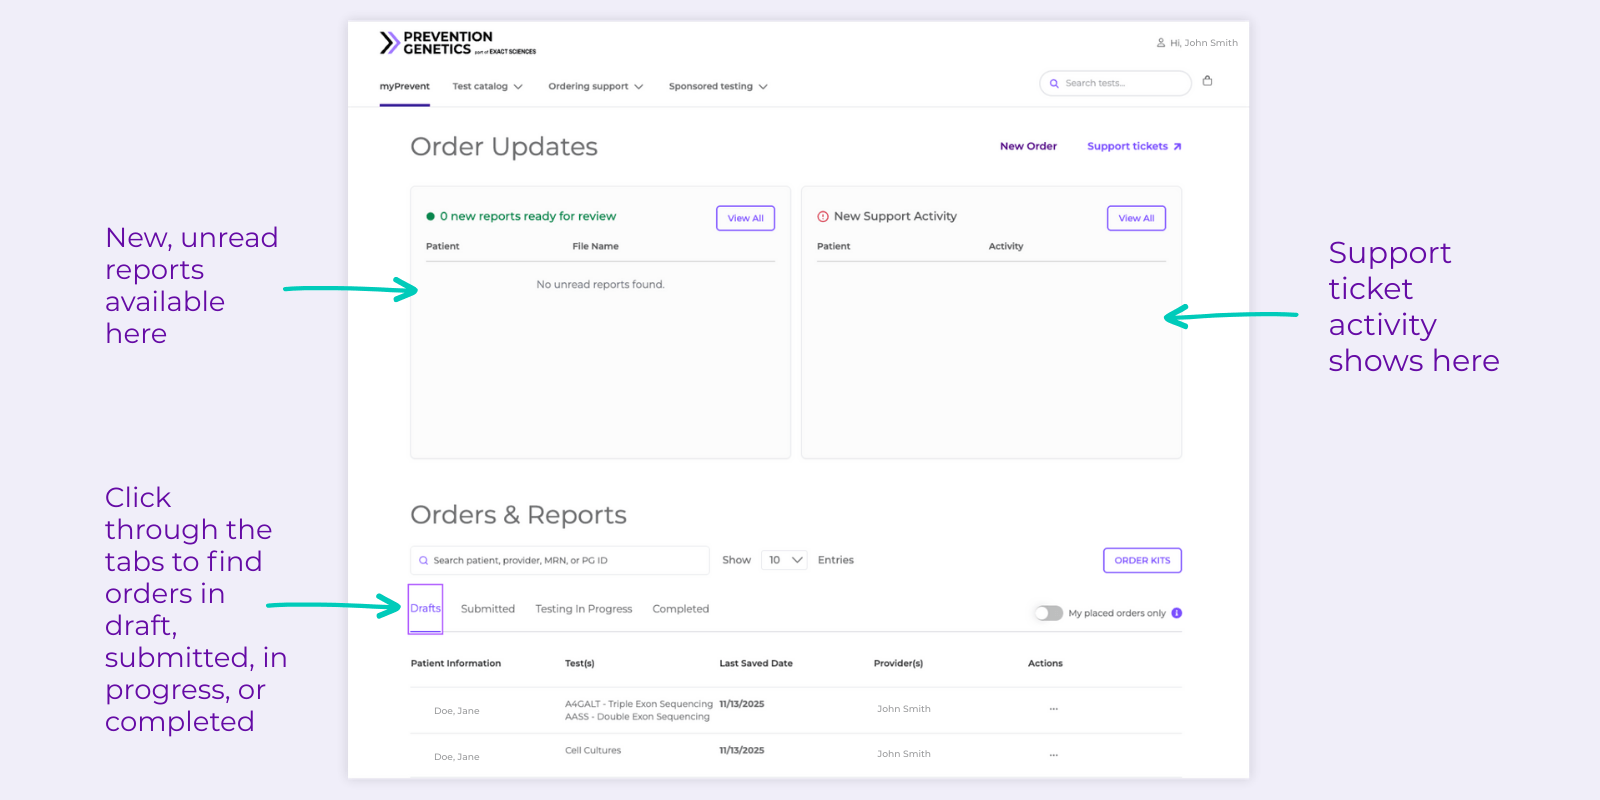Open actions ellipsis for Cell Cultures order
The height and width of the screenshot is (800, 1600).
pyautogui.click(x=1053, y=755)
